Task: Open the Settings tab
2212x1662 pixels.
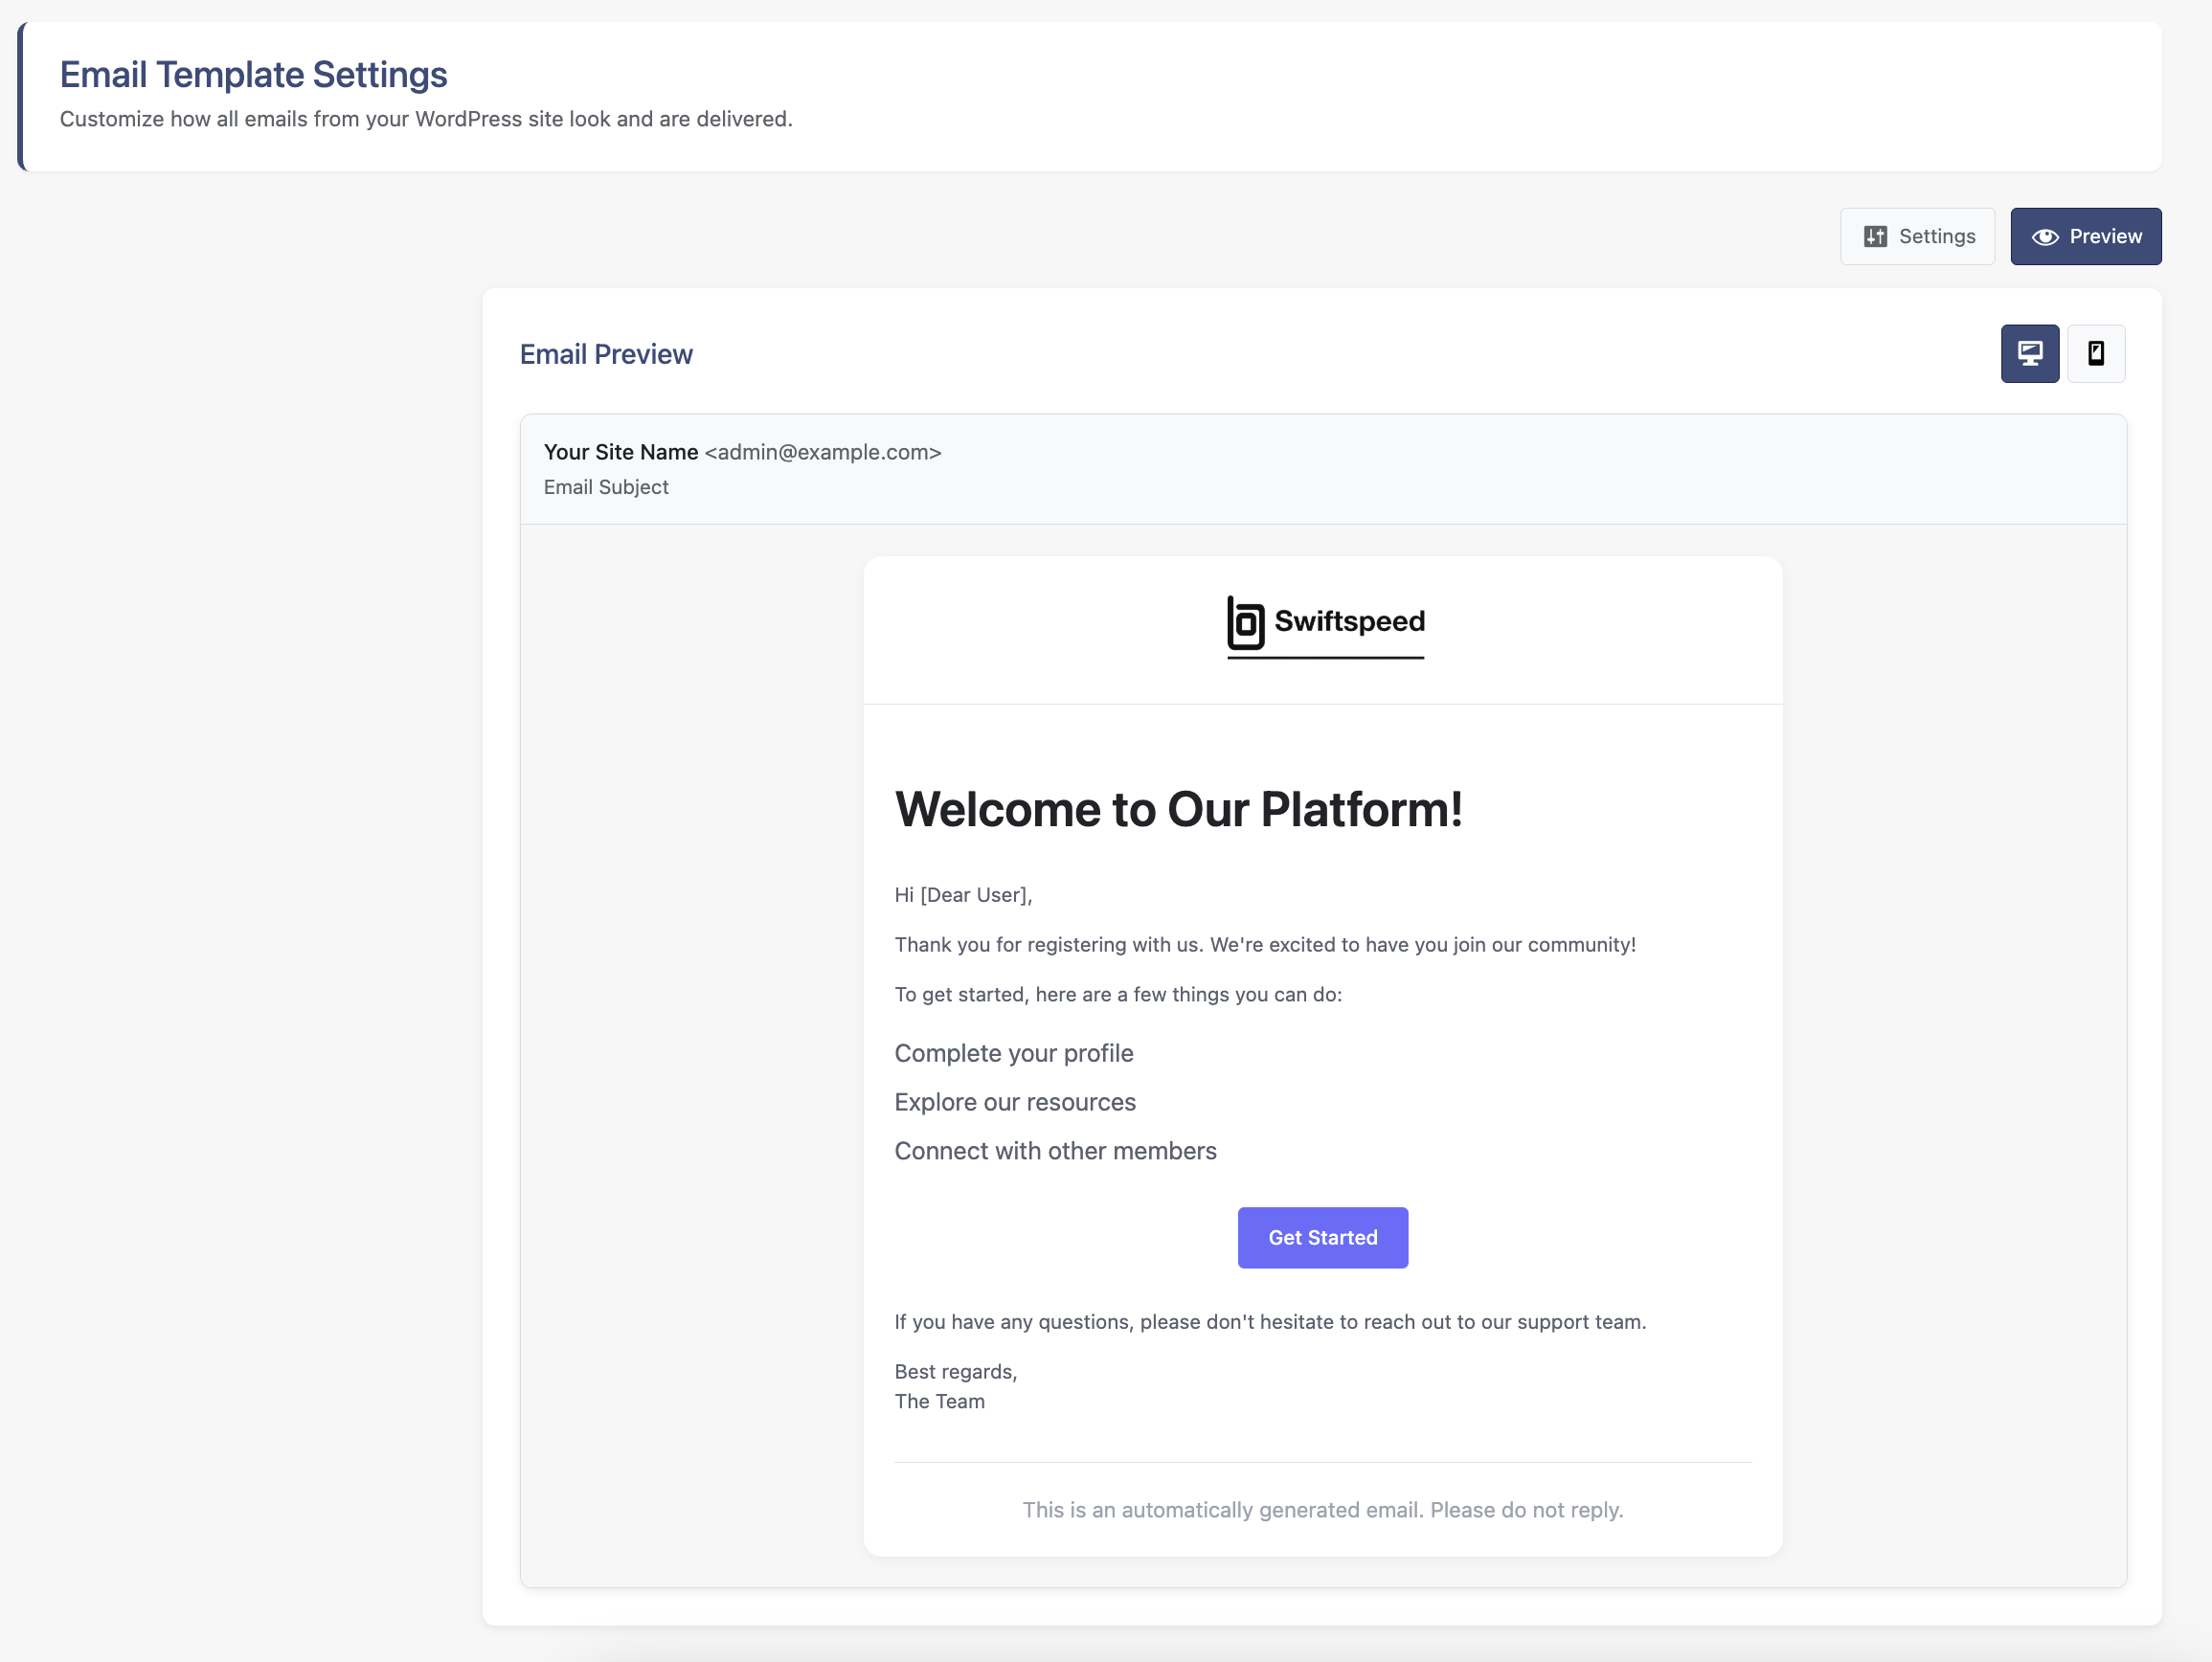Action: point(1917,236)
